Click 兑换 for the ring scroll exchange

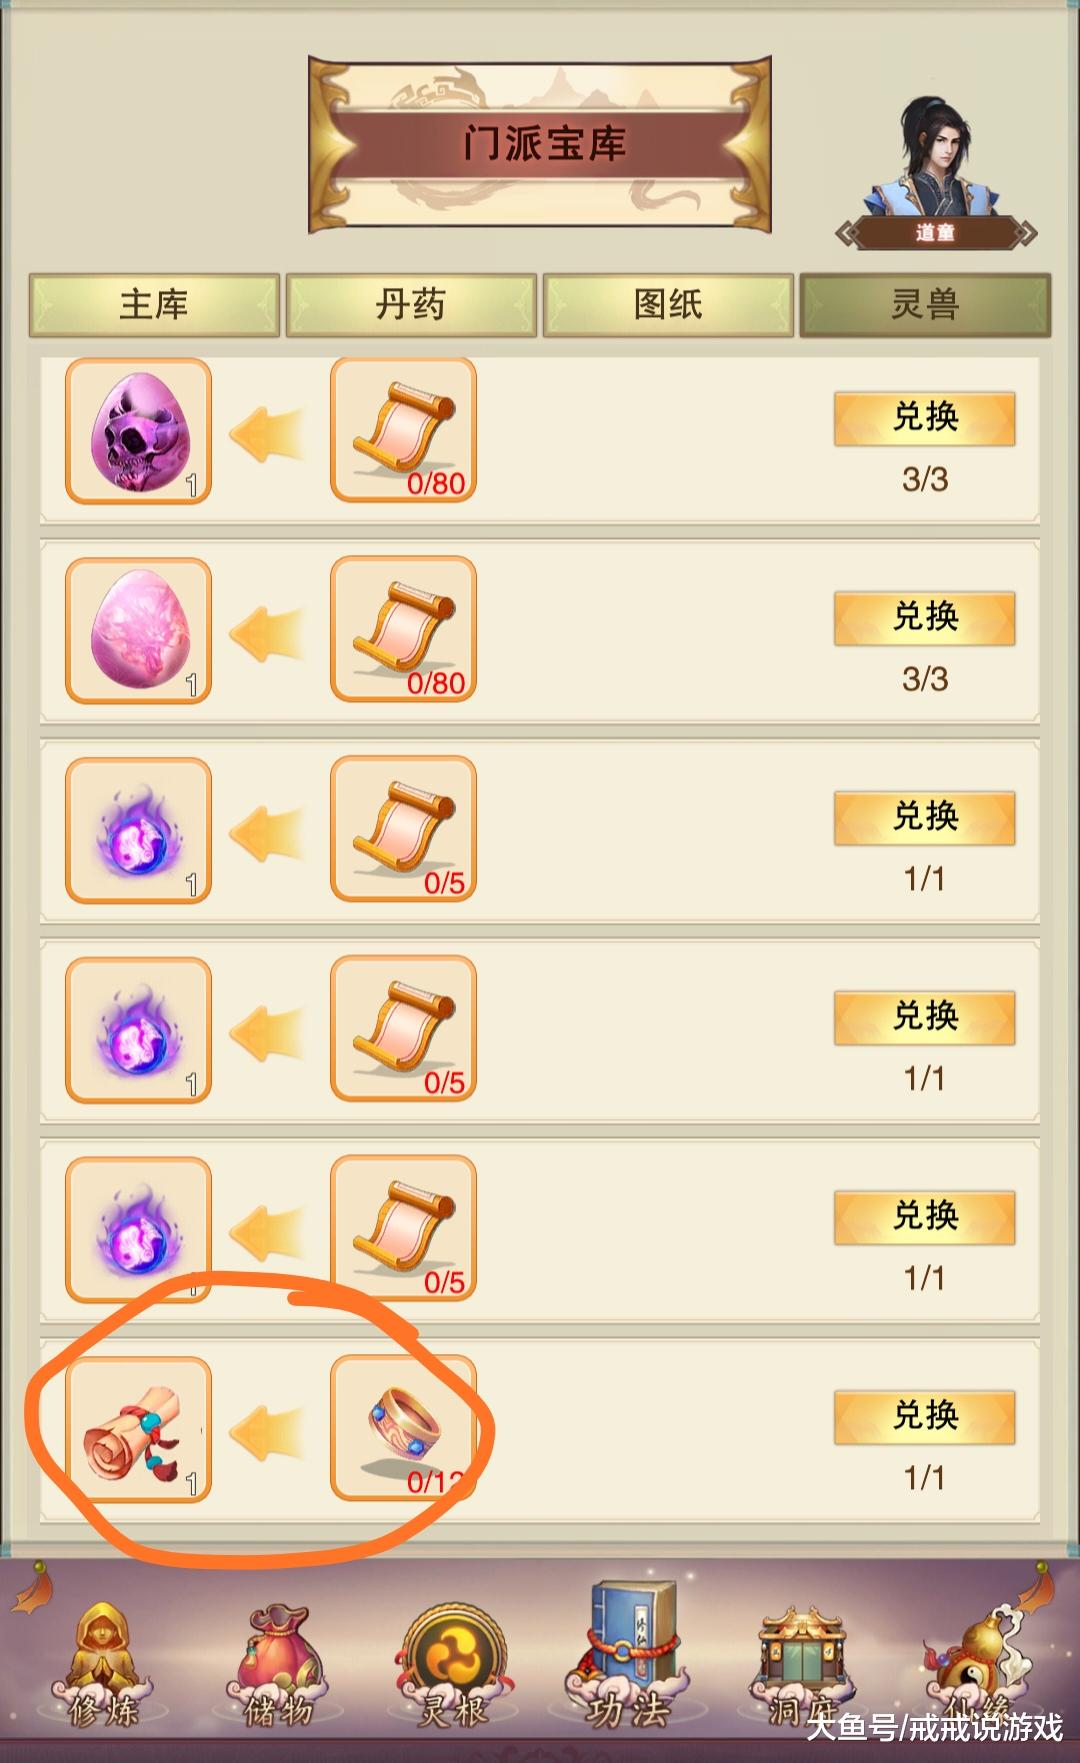925,1417
